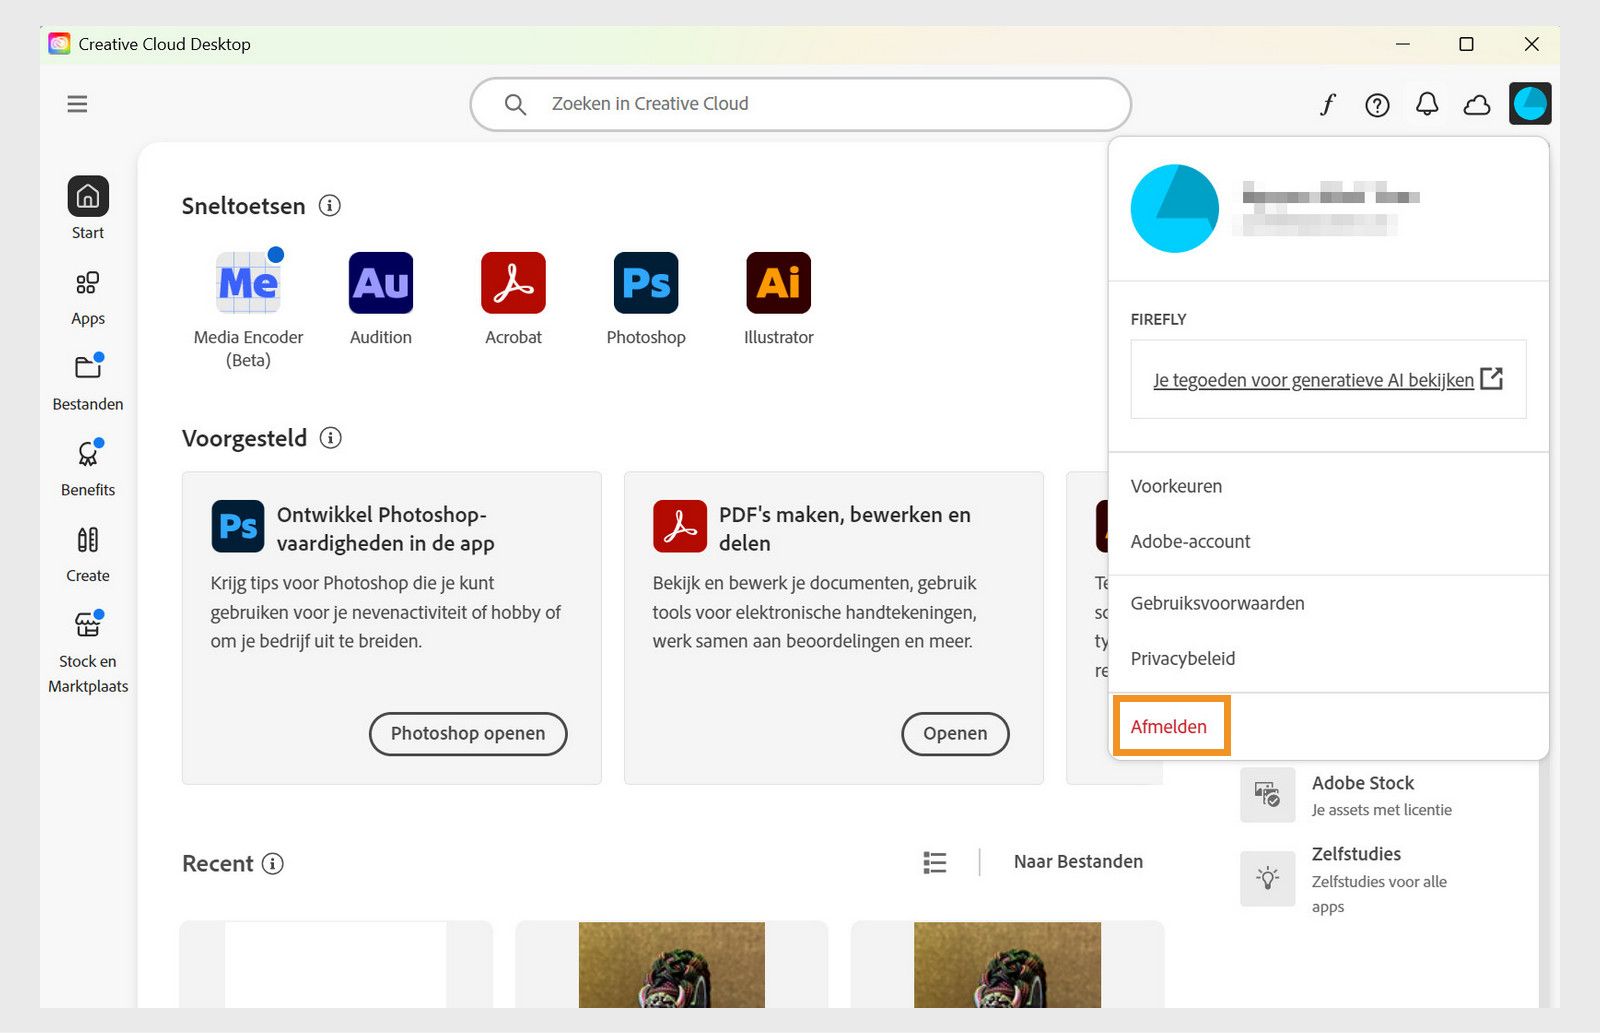The width and height of the screenshot is (1600, 1033).
Task: Open second recent file thumbnail
Action: 672,965
